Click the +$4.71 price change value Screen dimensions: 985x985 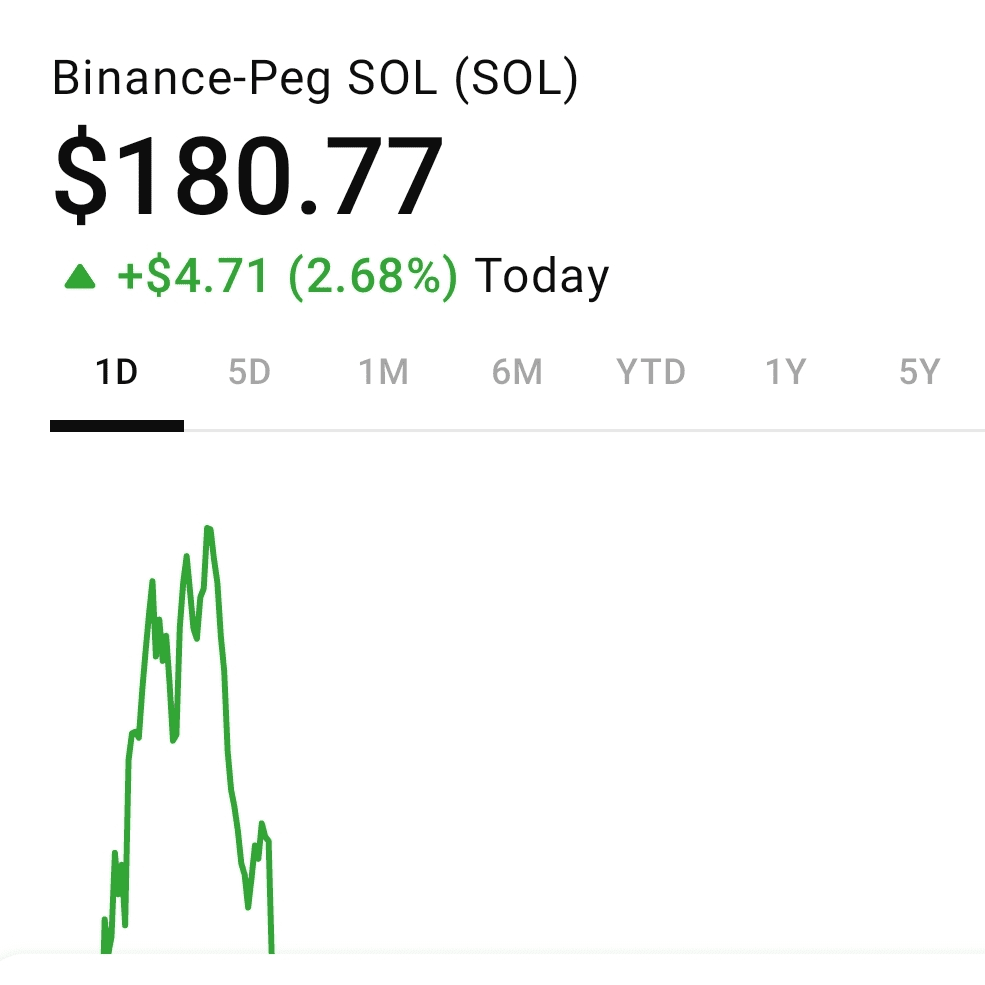[193, 277]
